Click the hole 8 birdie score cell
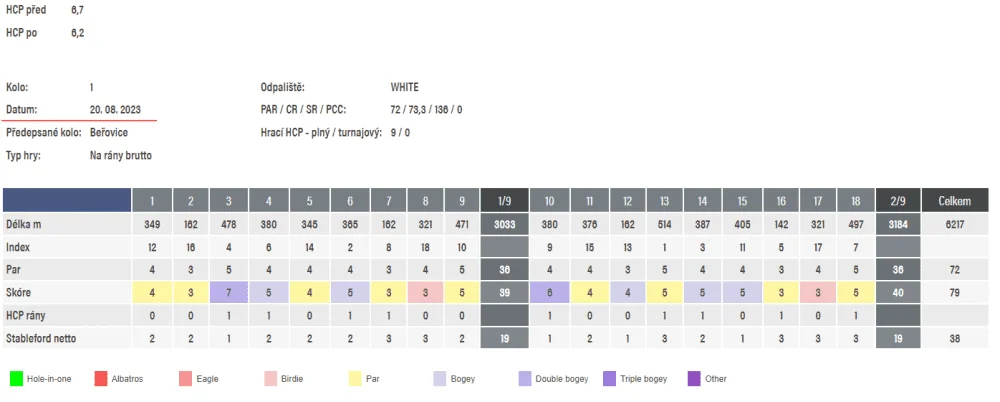The height and width of the screenshot is (402, 1000). point(425,292)
